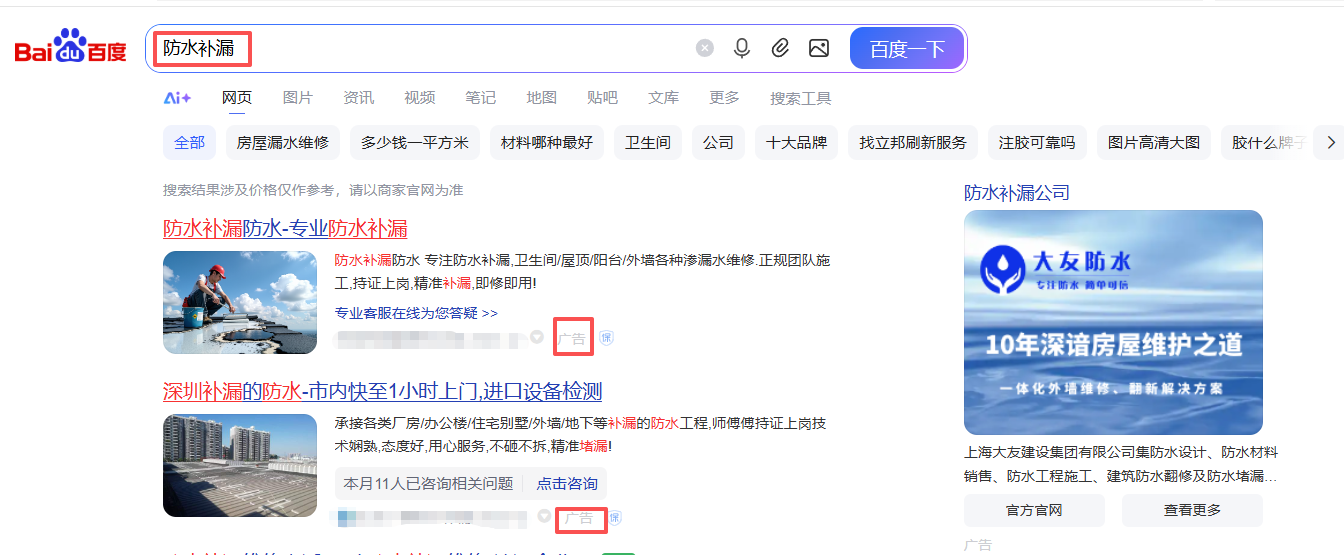Click the Baidu logo
Screen dimensions: 1344x555
pos(70,47)
